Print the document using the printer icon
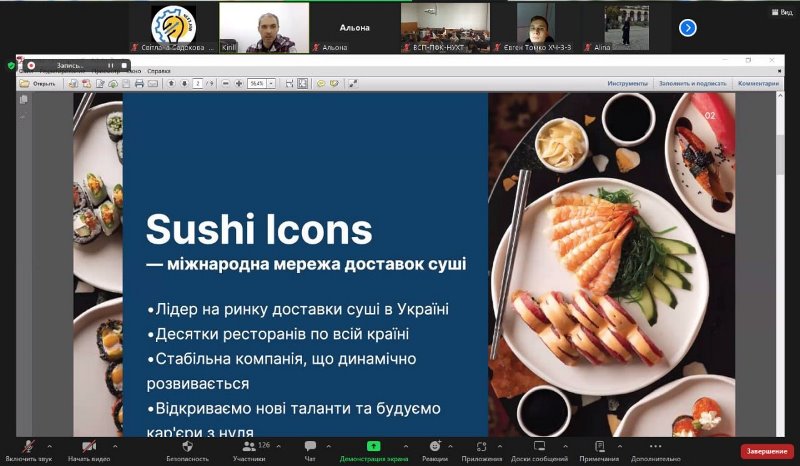The width and height of the screenshot is (800, 466). pyautogui.click(x=139, y=84)
